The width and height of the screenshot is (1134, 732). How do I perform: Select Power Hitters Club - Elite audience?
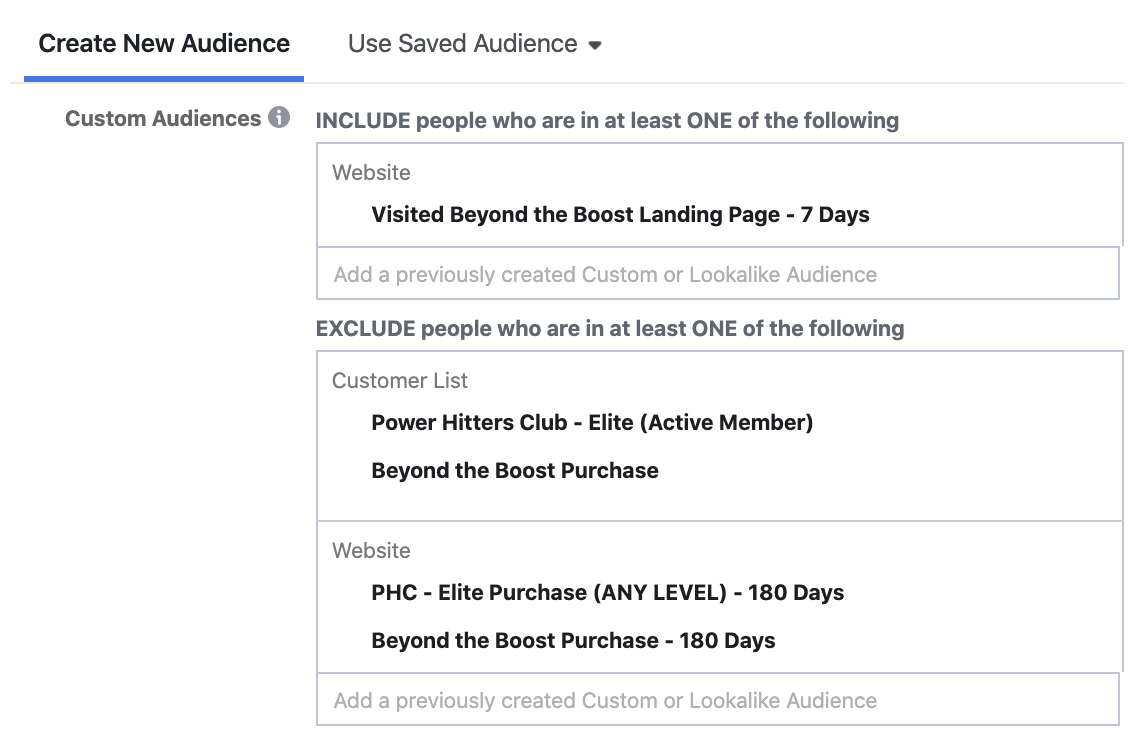click(x=592, y=422)
